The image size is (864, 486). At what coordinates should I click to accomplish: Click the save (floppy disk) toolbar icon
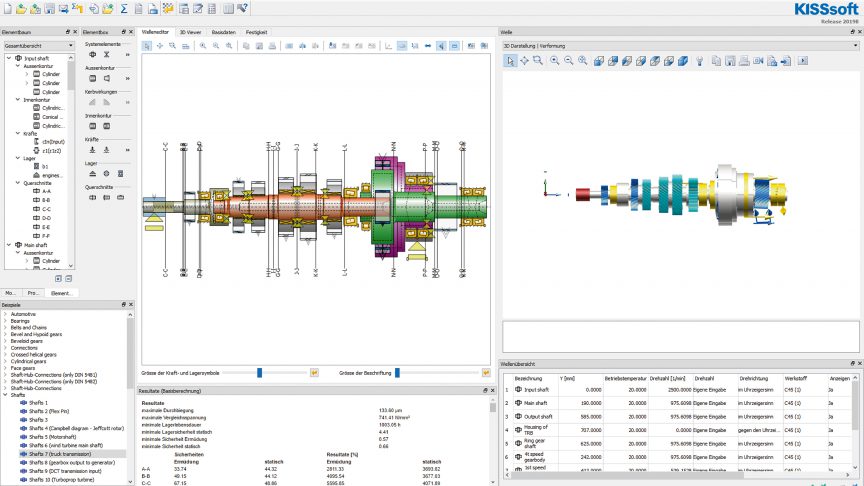(50, 8)
